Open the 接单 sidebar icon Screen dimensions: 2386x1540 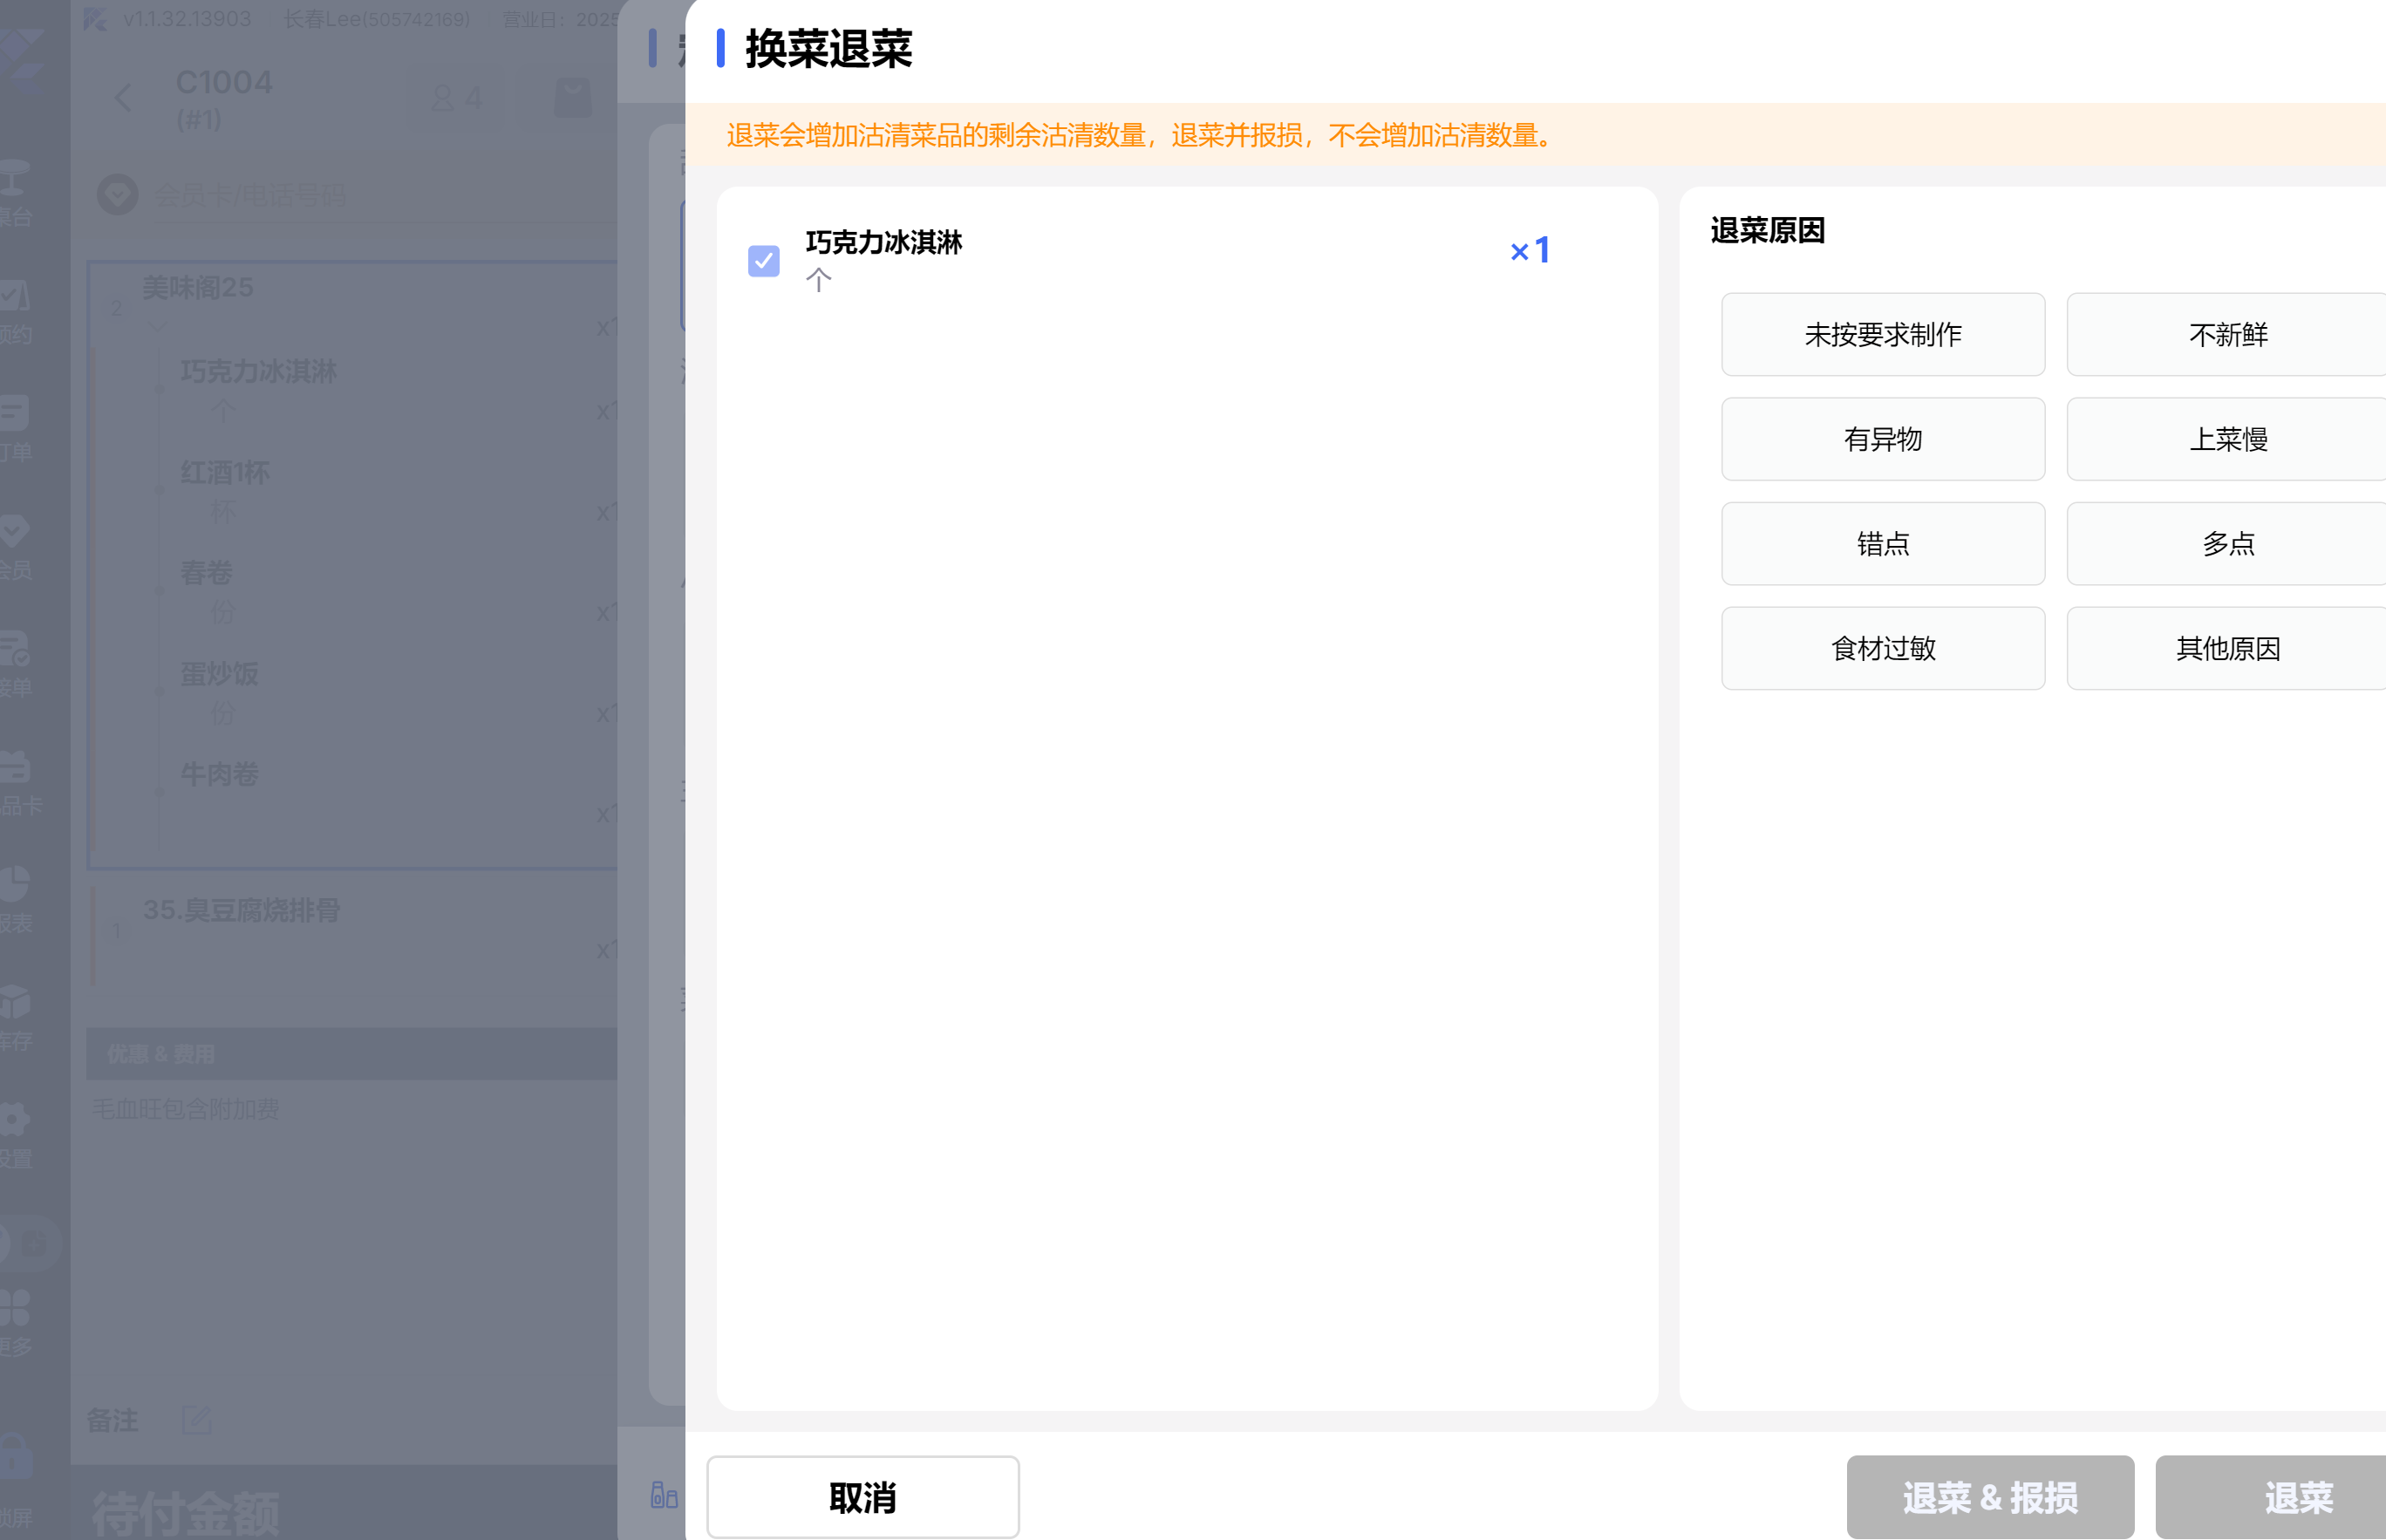pyautogui.click(x=16, y=664)
